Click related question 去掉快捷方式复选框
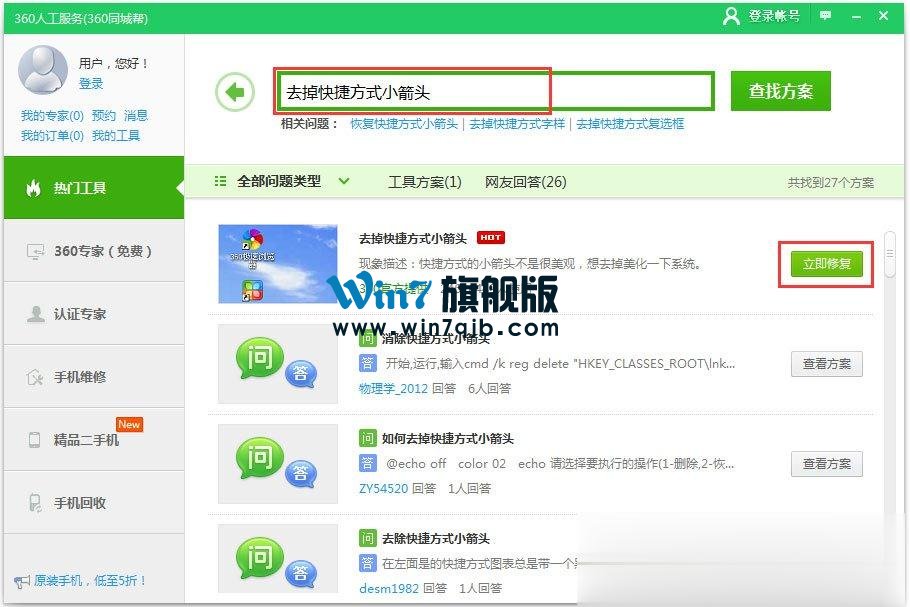Screen dimensions: 910x607 coord(630,124)
